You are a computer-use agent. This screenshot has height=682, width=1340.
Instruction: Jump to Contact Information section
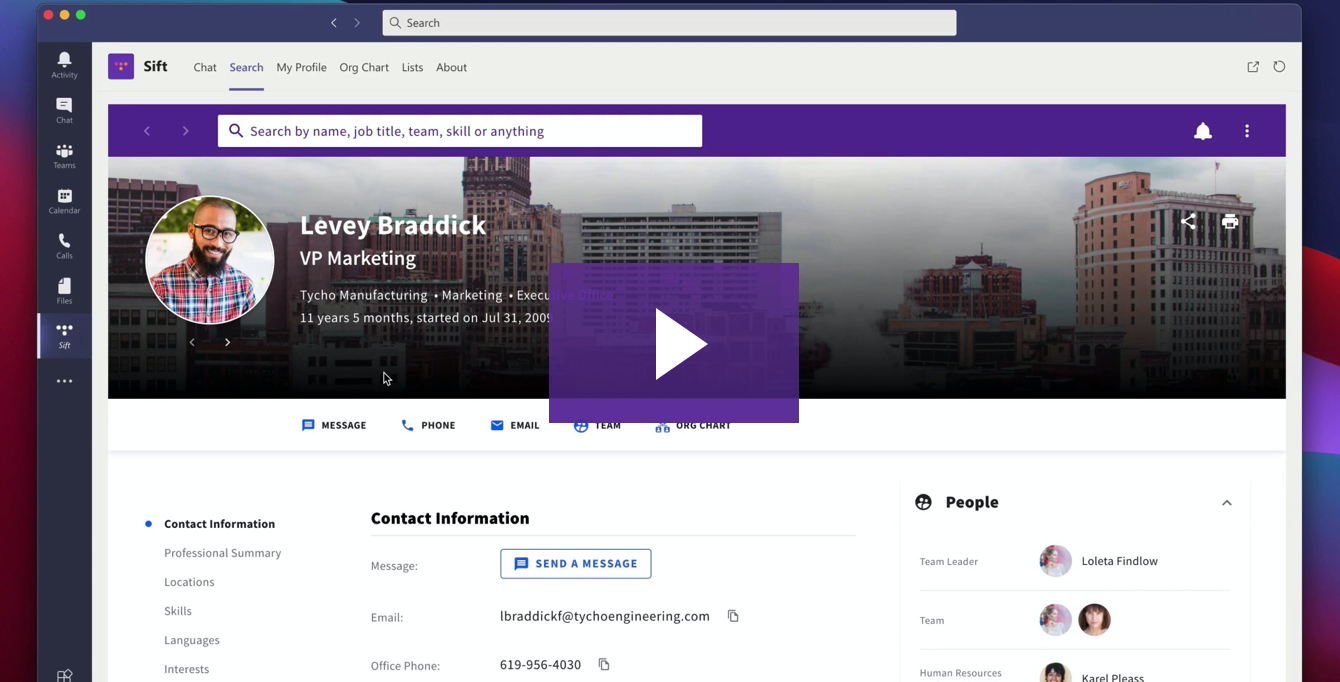[x=219, y=524]
